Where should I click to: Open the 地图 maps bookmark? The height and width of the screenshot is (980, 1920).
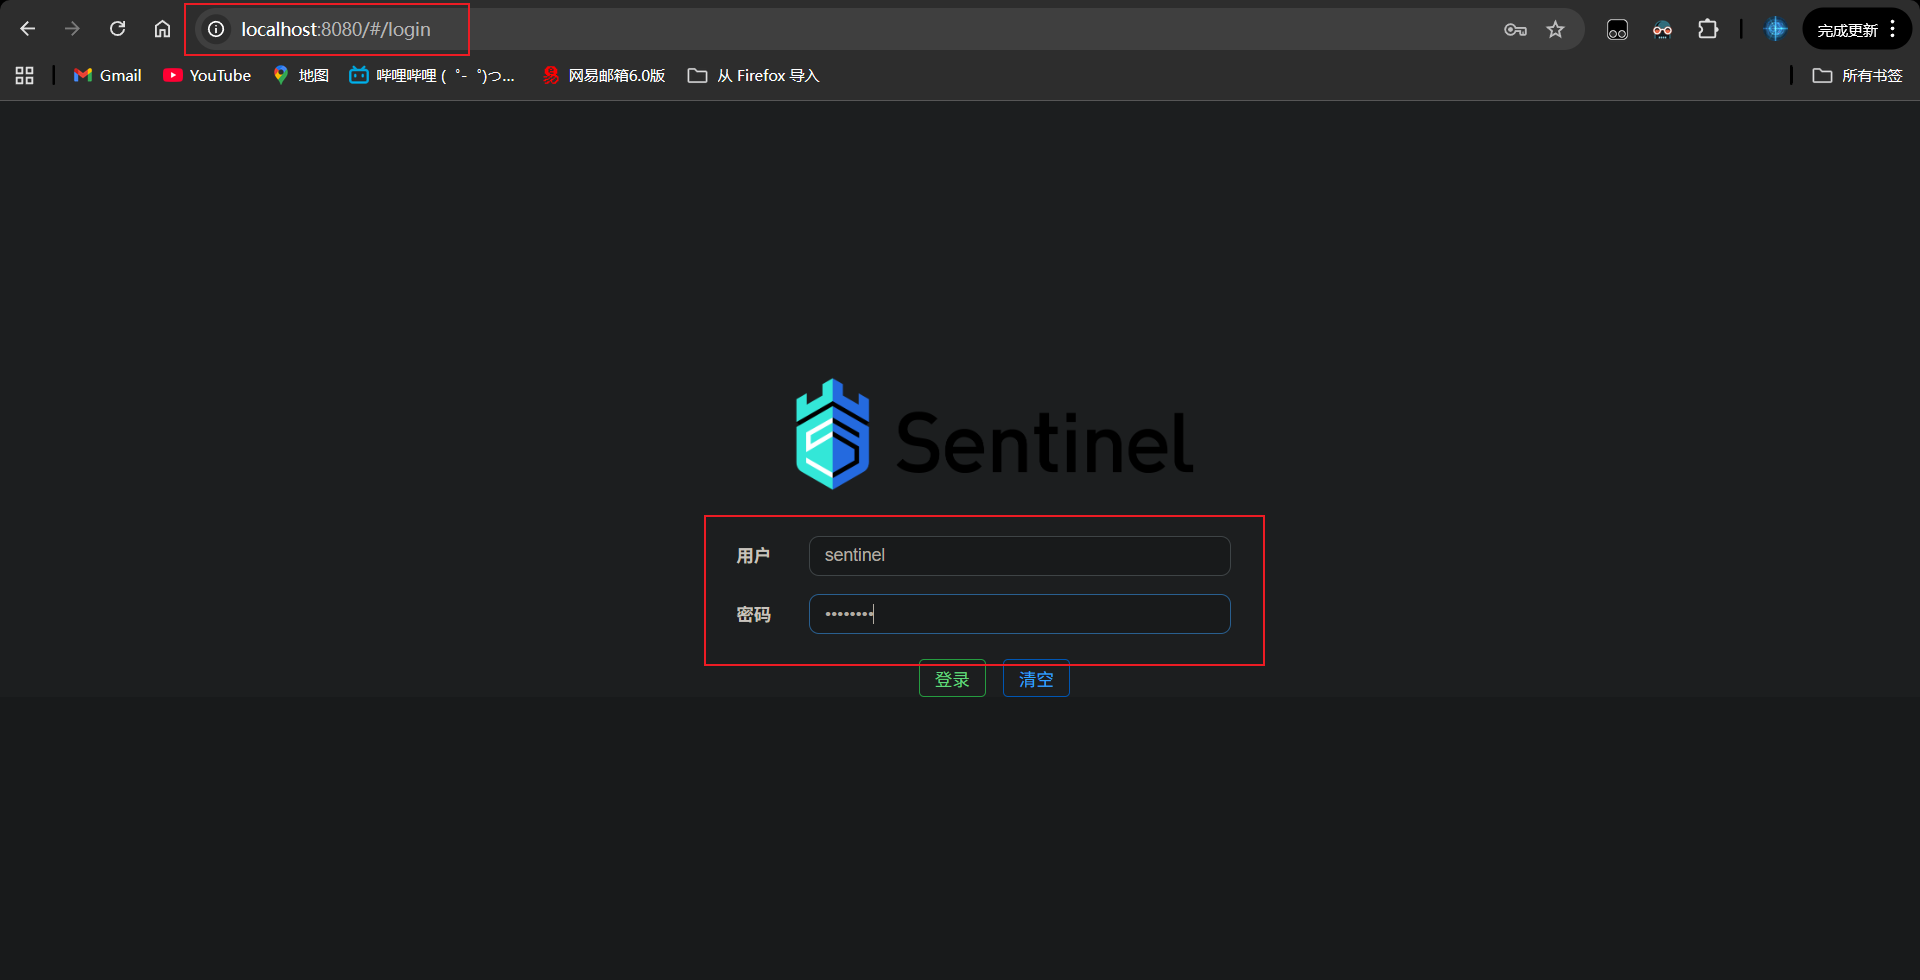point(301,76)
